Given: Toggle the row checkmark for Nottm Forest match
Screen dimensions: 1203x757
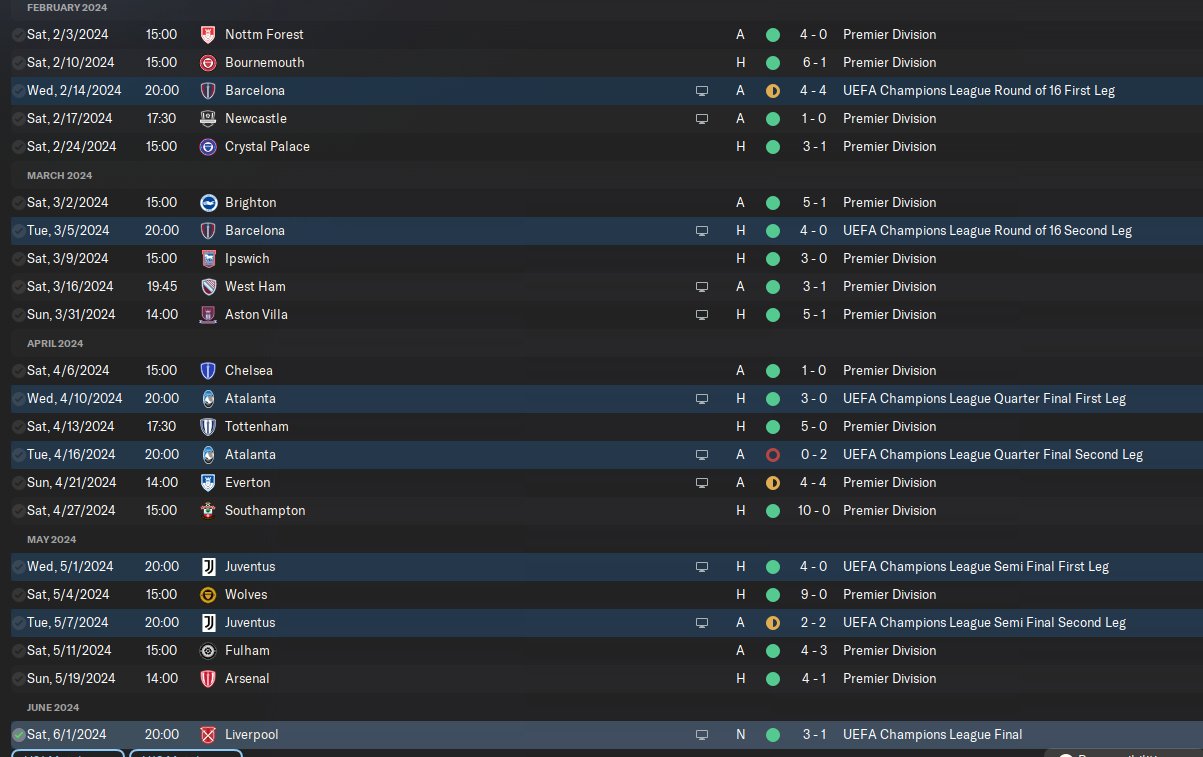Looking at the screenshot, I should point(19,34).
